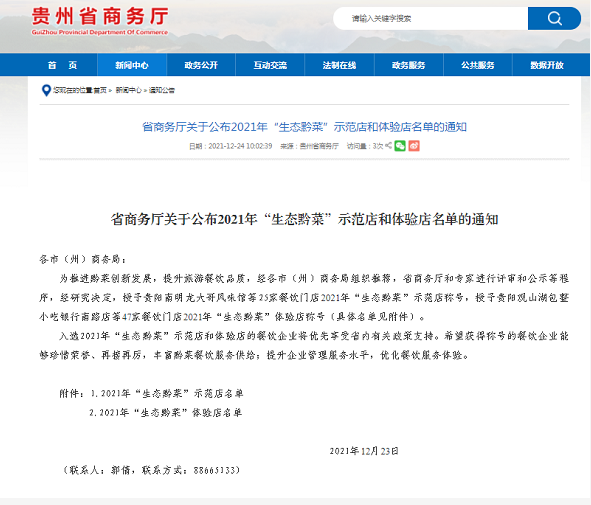
Task: Click the 贵州省商务厅 site logo
Action: tap(100, 21)
